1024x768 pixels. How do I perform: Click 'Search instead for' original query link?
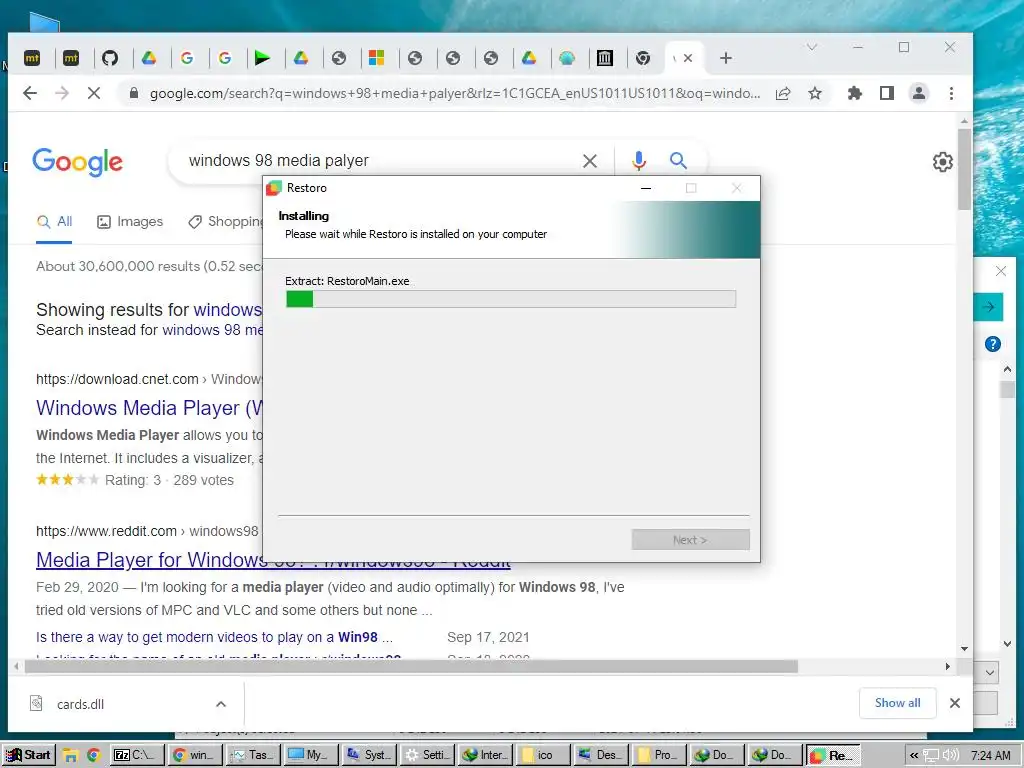click(212, 330)
